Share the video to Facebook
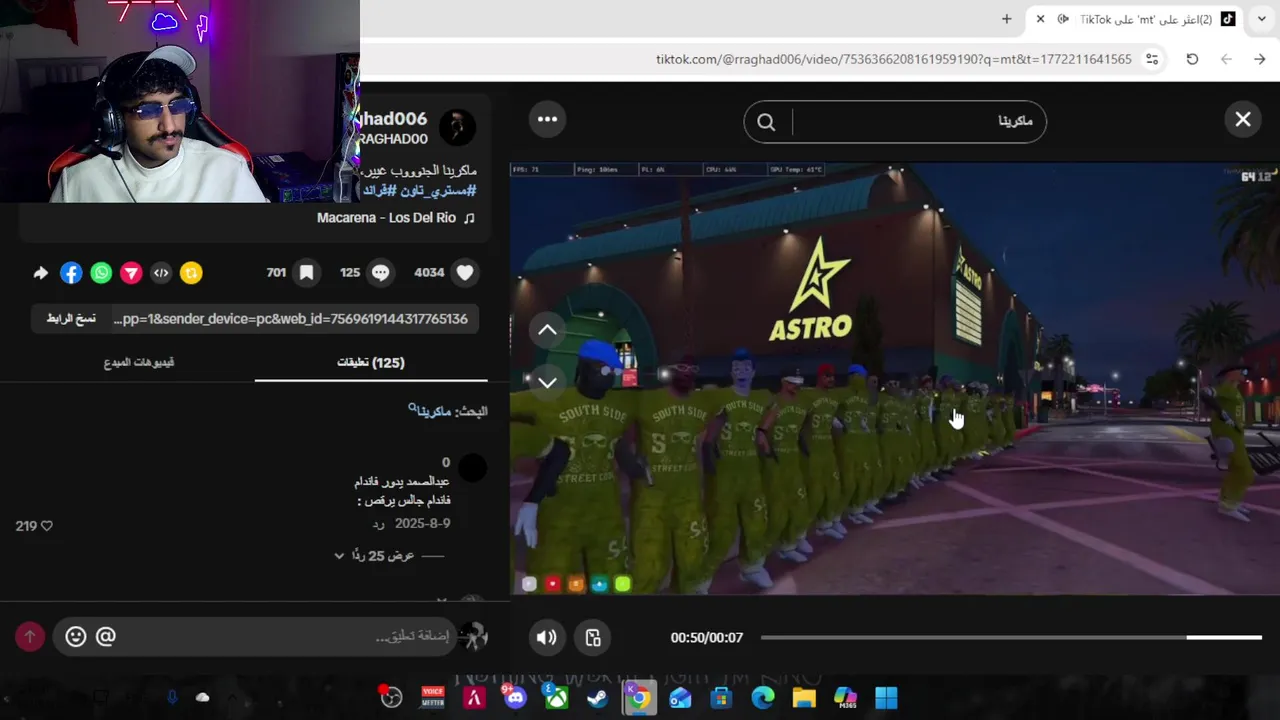Image resolution: width=1280 pixels, height=720 pixels. point(71,272)
